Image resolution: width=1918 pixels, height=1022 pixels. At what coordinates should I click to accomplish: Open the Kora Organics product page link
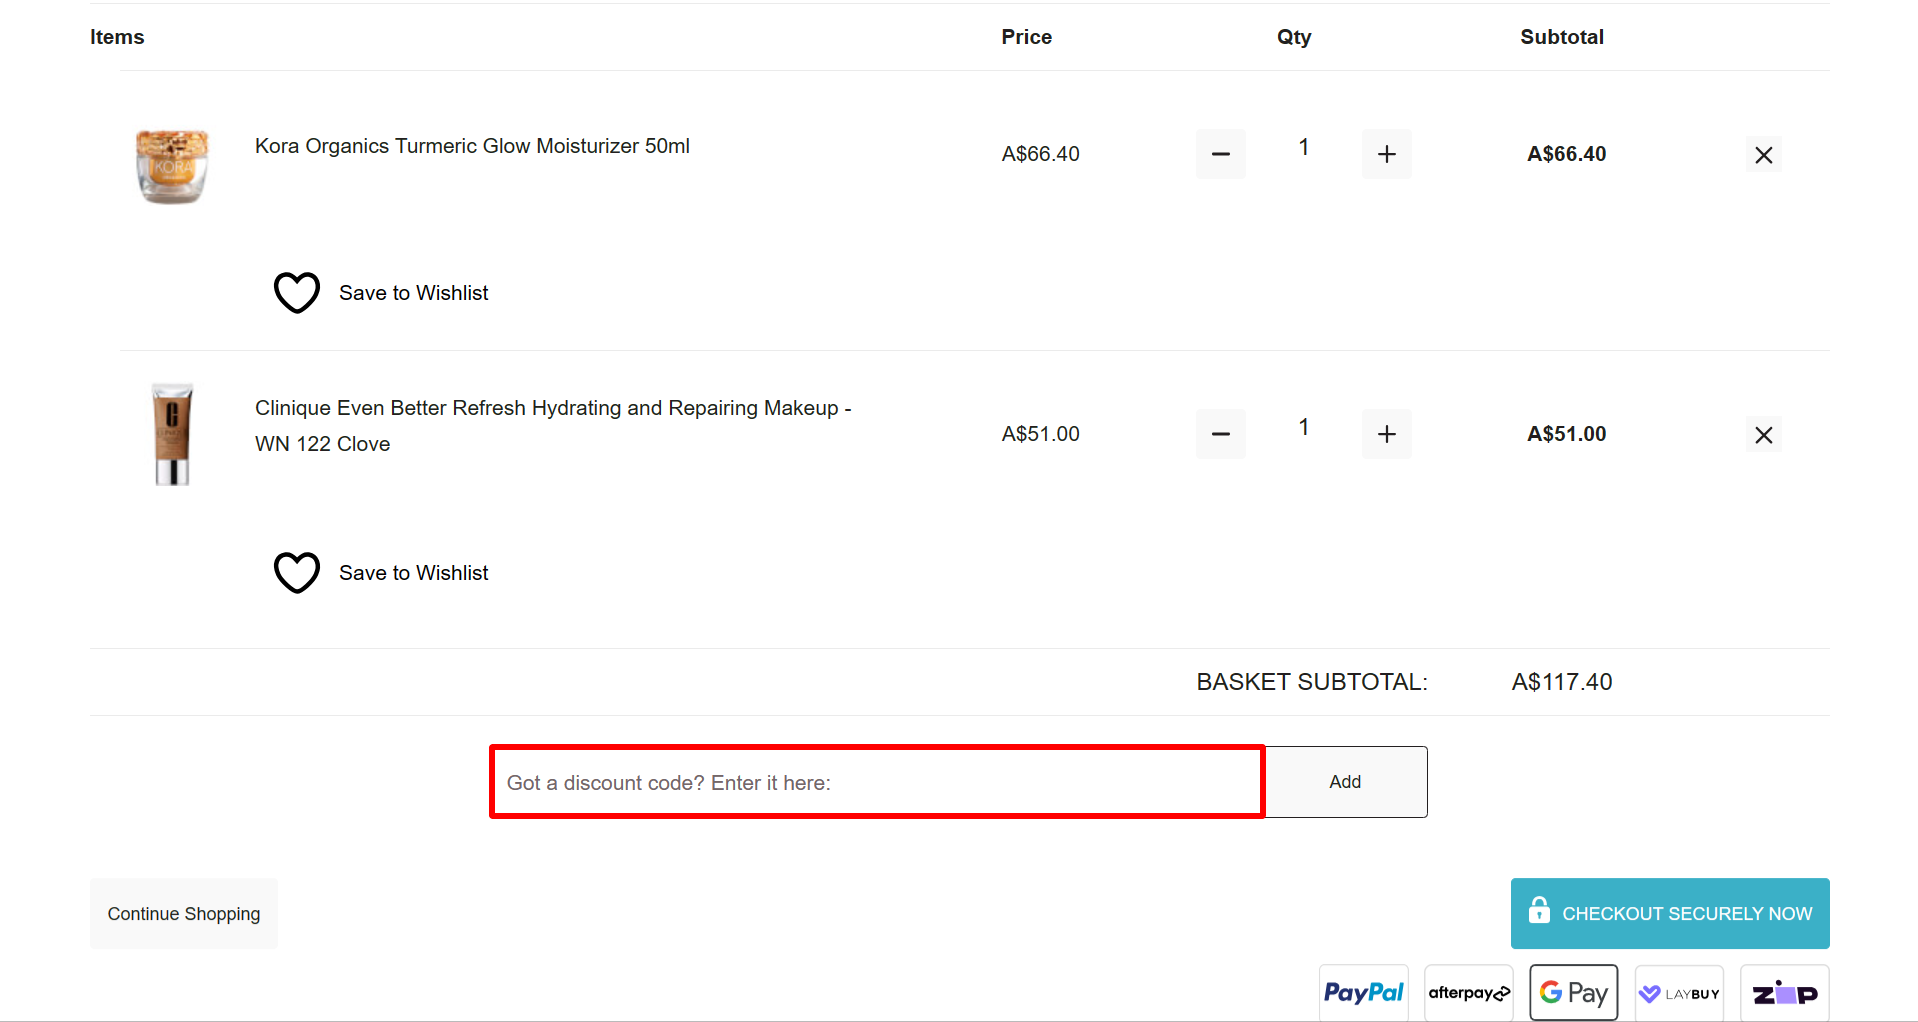pyautogui.click(x=471, y=145)
